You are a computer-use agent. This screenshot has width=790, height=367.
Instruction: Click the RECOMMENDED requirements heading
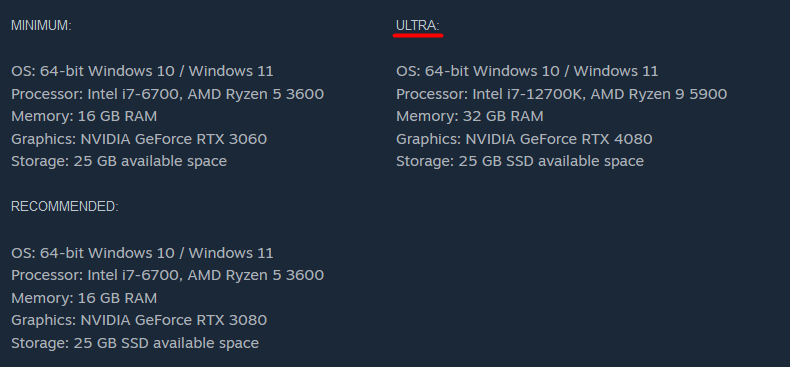64,207
